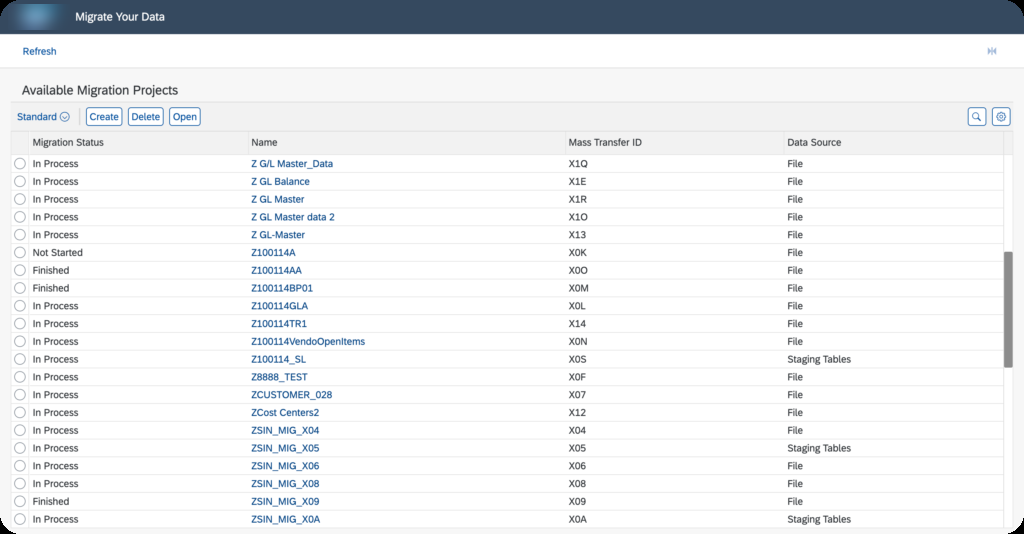
Task: Click Staging Tables cell in ZSIN_MIG_X05 row
Action: (x=819, y=448)
